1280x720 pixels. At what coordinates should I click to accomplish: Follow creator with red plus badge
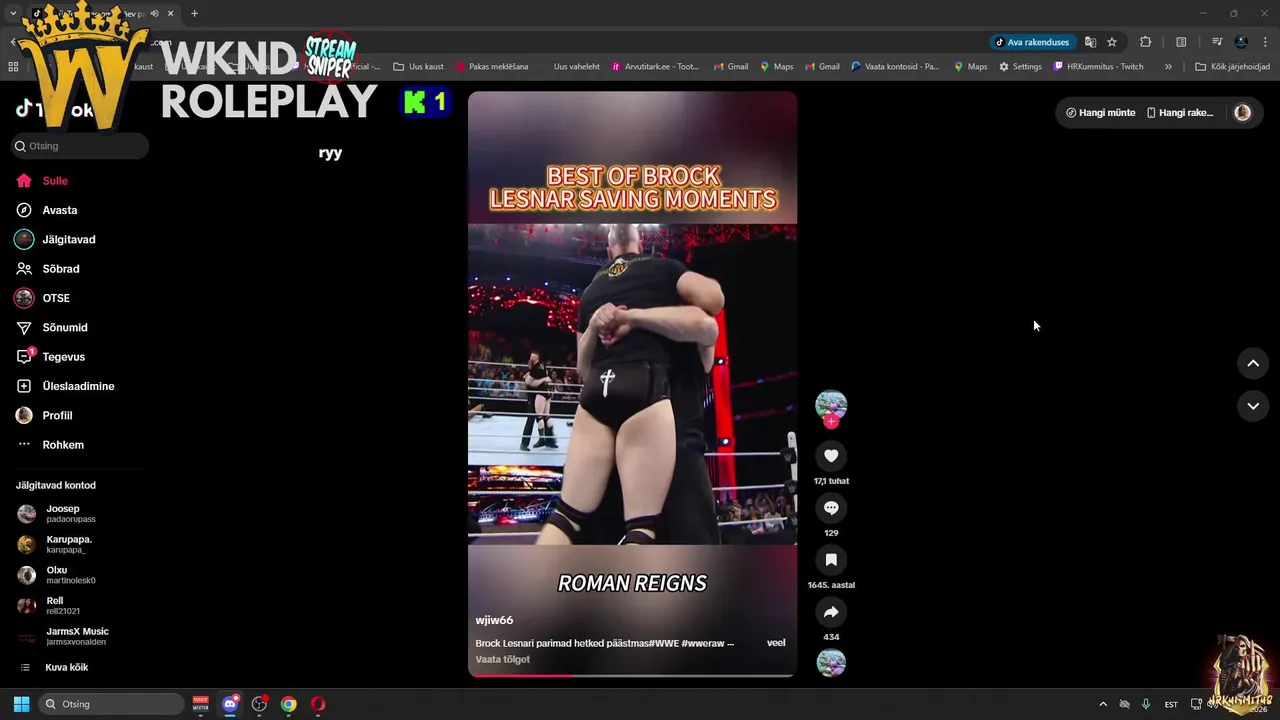click(831, 421)
